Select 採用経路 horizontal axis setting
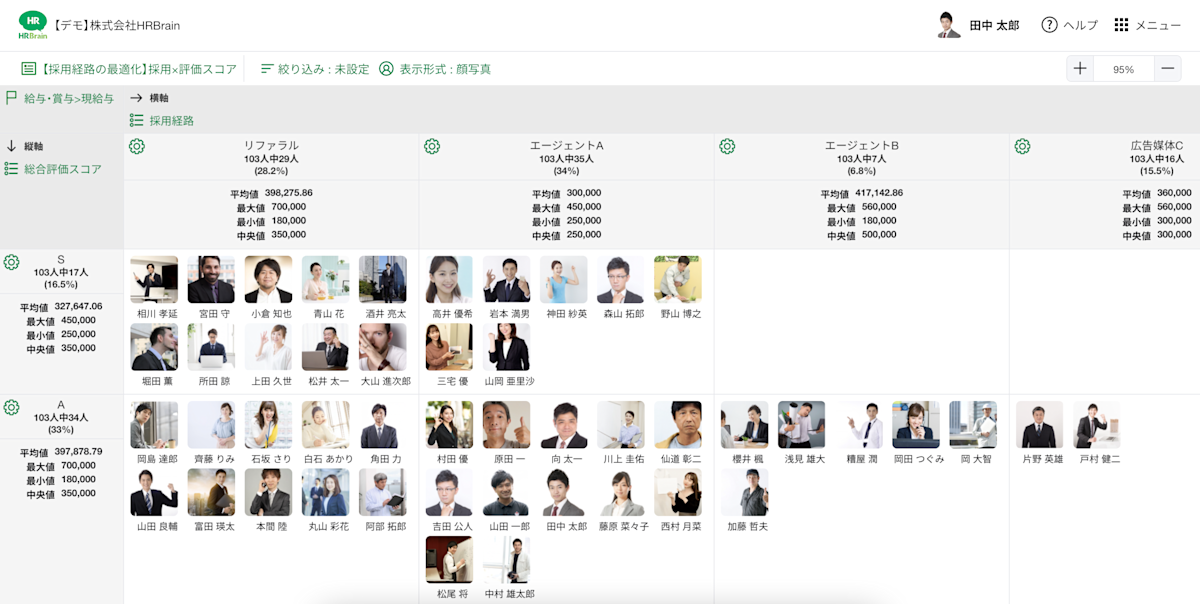Image resolution: width=1200 pixels, height=604 pixels. [x=162, y=120]
